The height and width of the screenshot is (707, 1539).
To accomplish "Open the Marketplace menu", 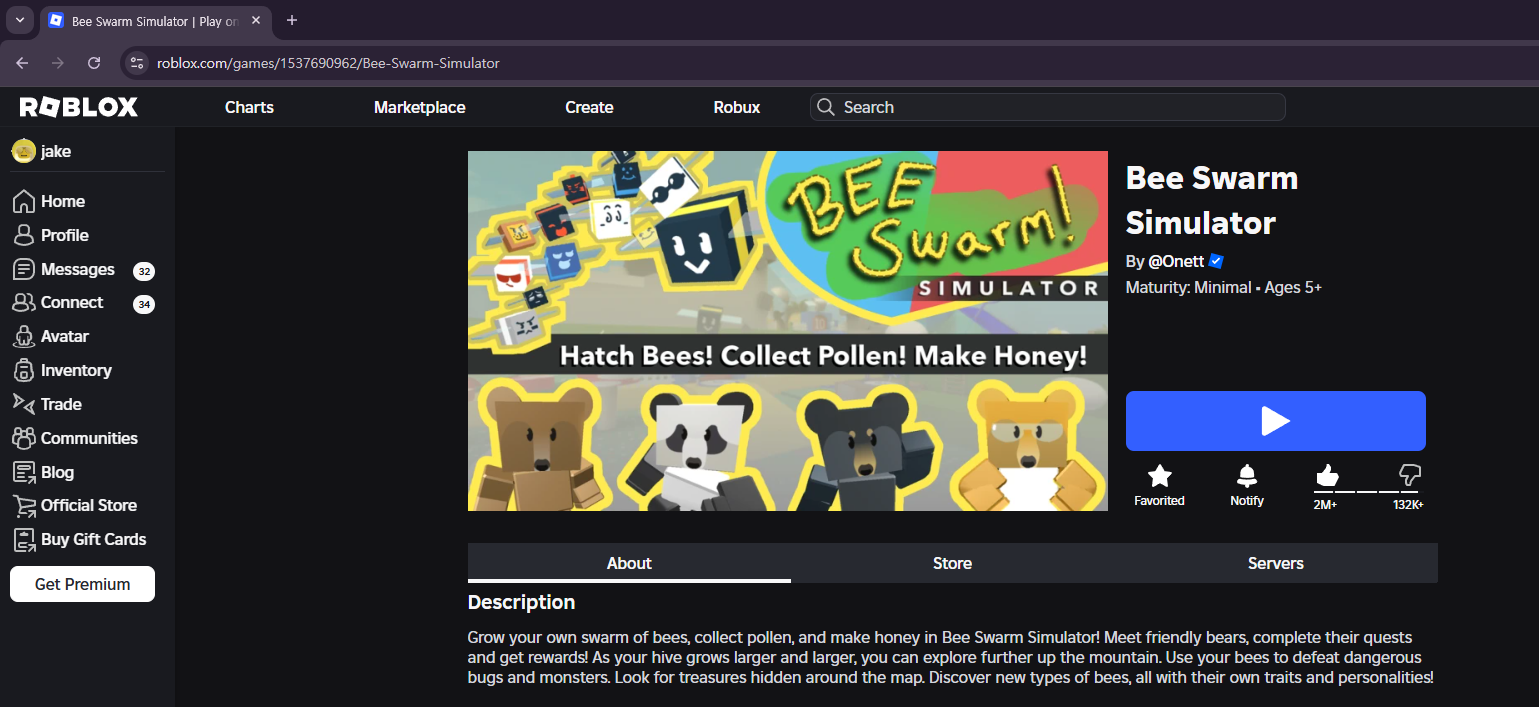I will point(420,107).
